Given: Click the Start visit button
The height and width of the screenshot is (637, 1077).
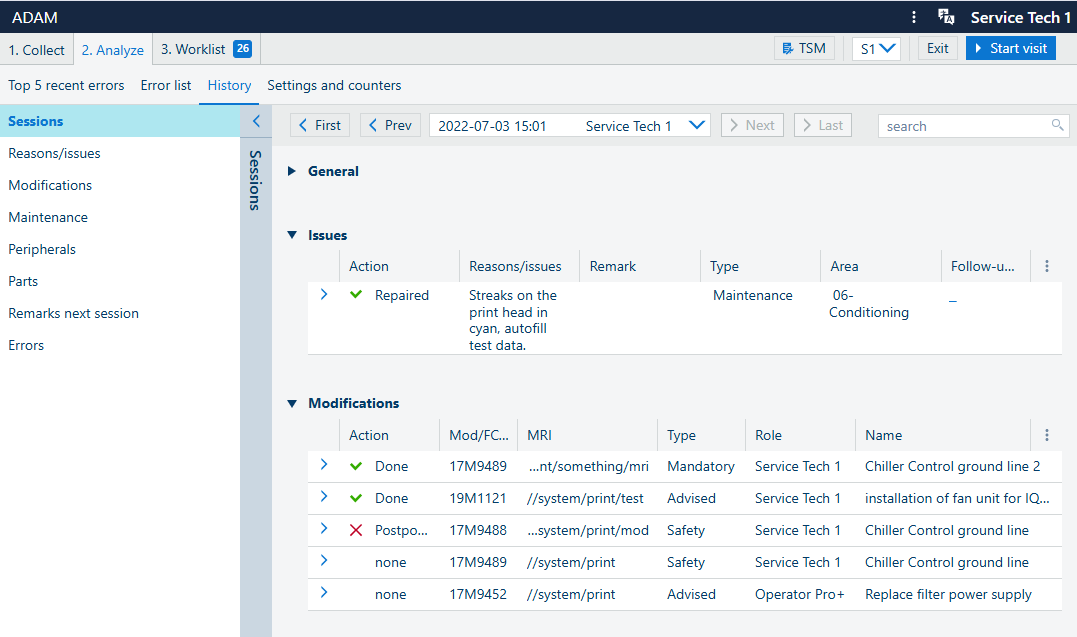Looking at the screenshot, I should pyautogui.click(x=1010, y=48).
